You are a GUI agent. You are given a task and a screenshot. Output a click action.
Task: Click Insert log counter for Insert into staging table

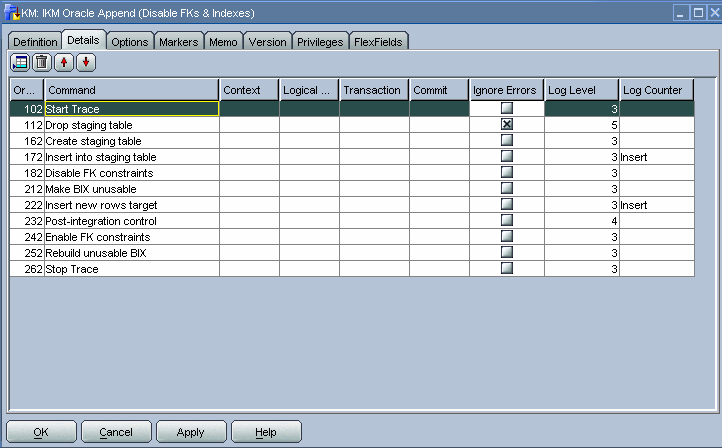(657, 157)
